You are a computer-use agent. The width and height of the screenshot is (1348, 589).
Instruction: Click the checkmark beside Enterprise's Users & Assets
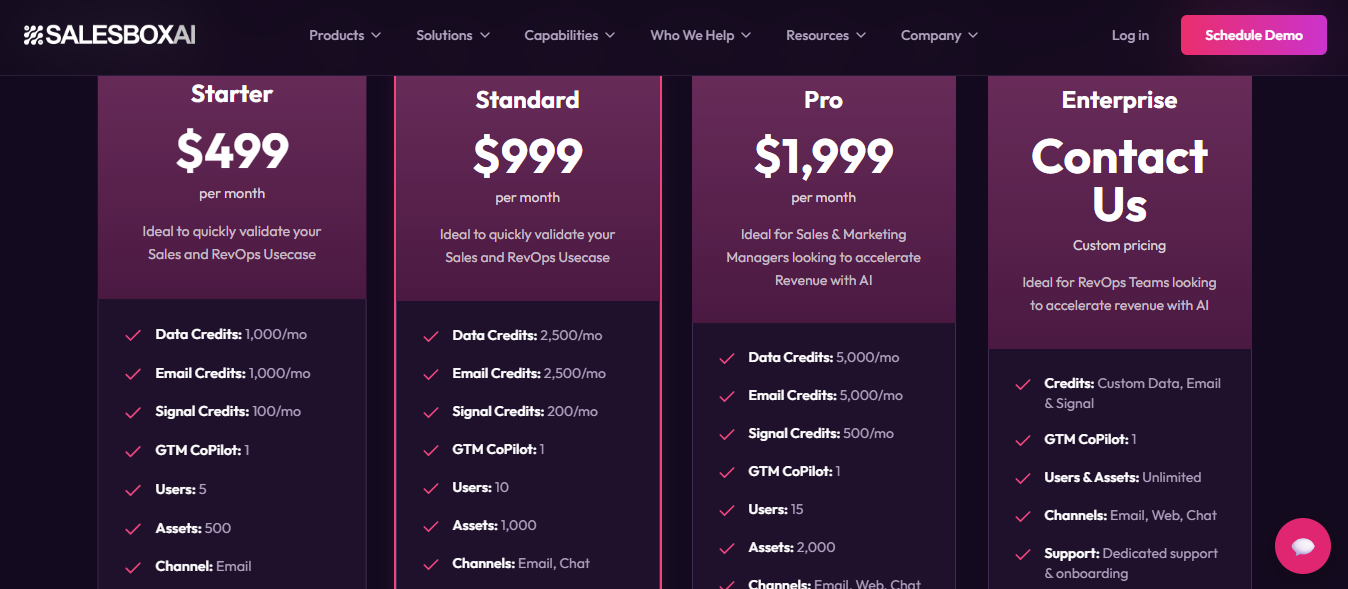(1022, 478)
